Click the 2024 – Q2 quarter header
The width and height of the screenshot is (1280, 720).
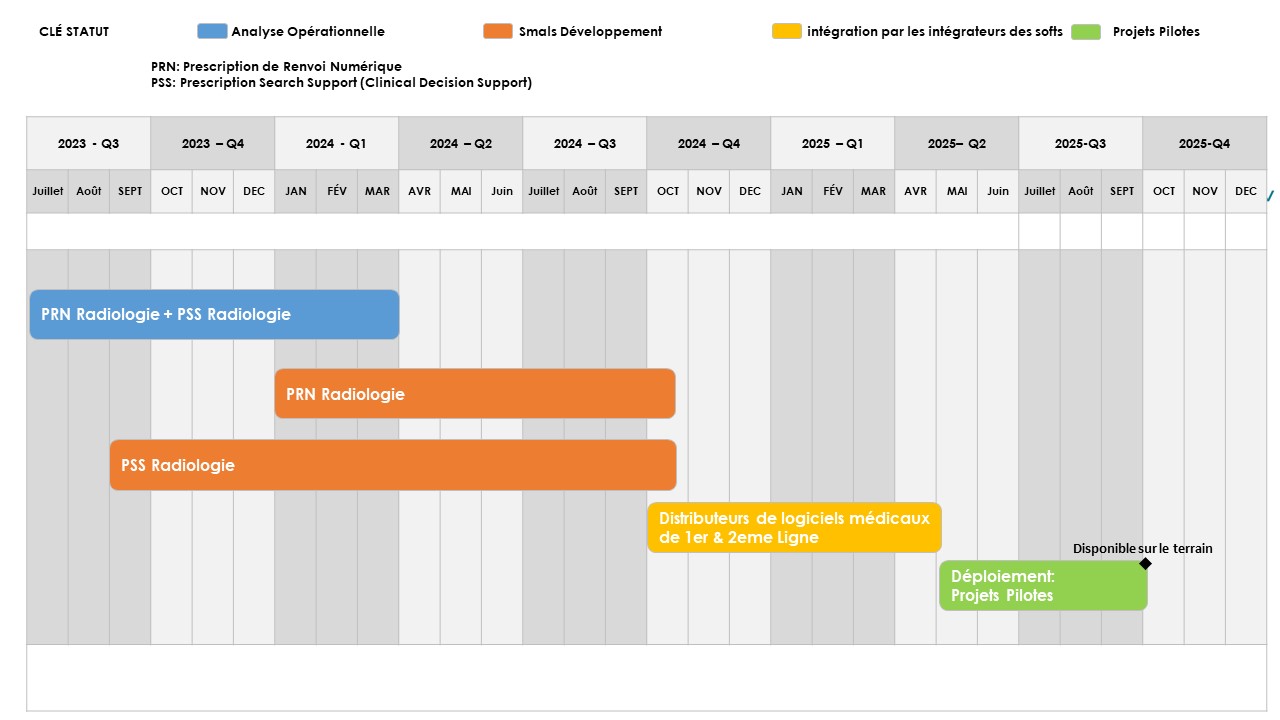click(x=461, y=143)
